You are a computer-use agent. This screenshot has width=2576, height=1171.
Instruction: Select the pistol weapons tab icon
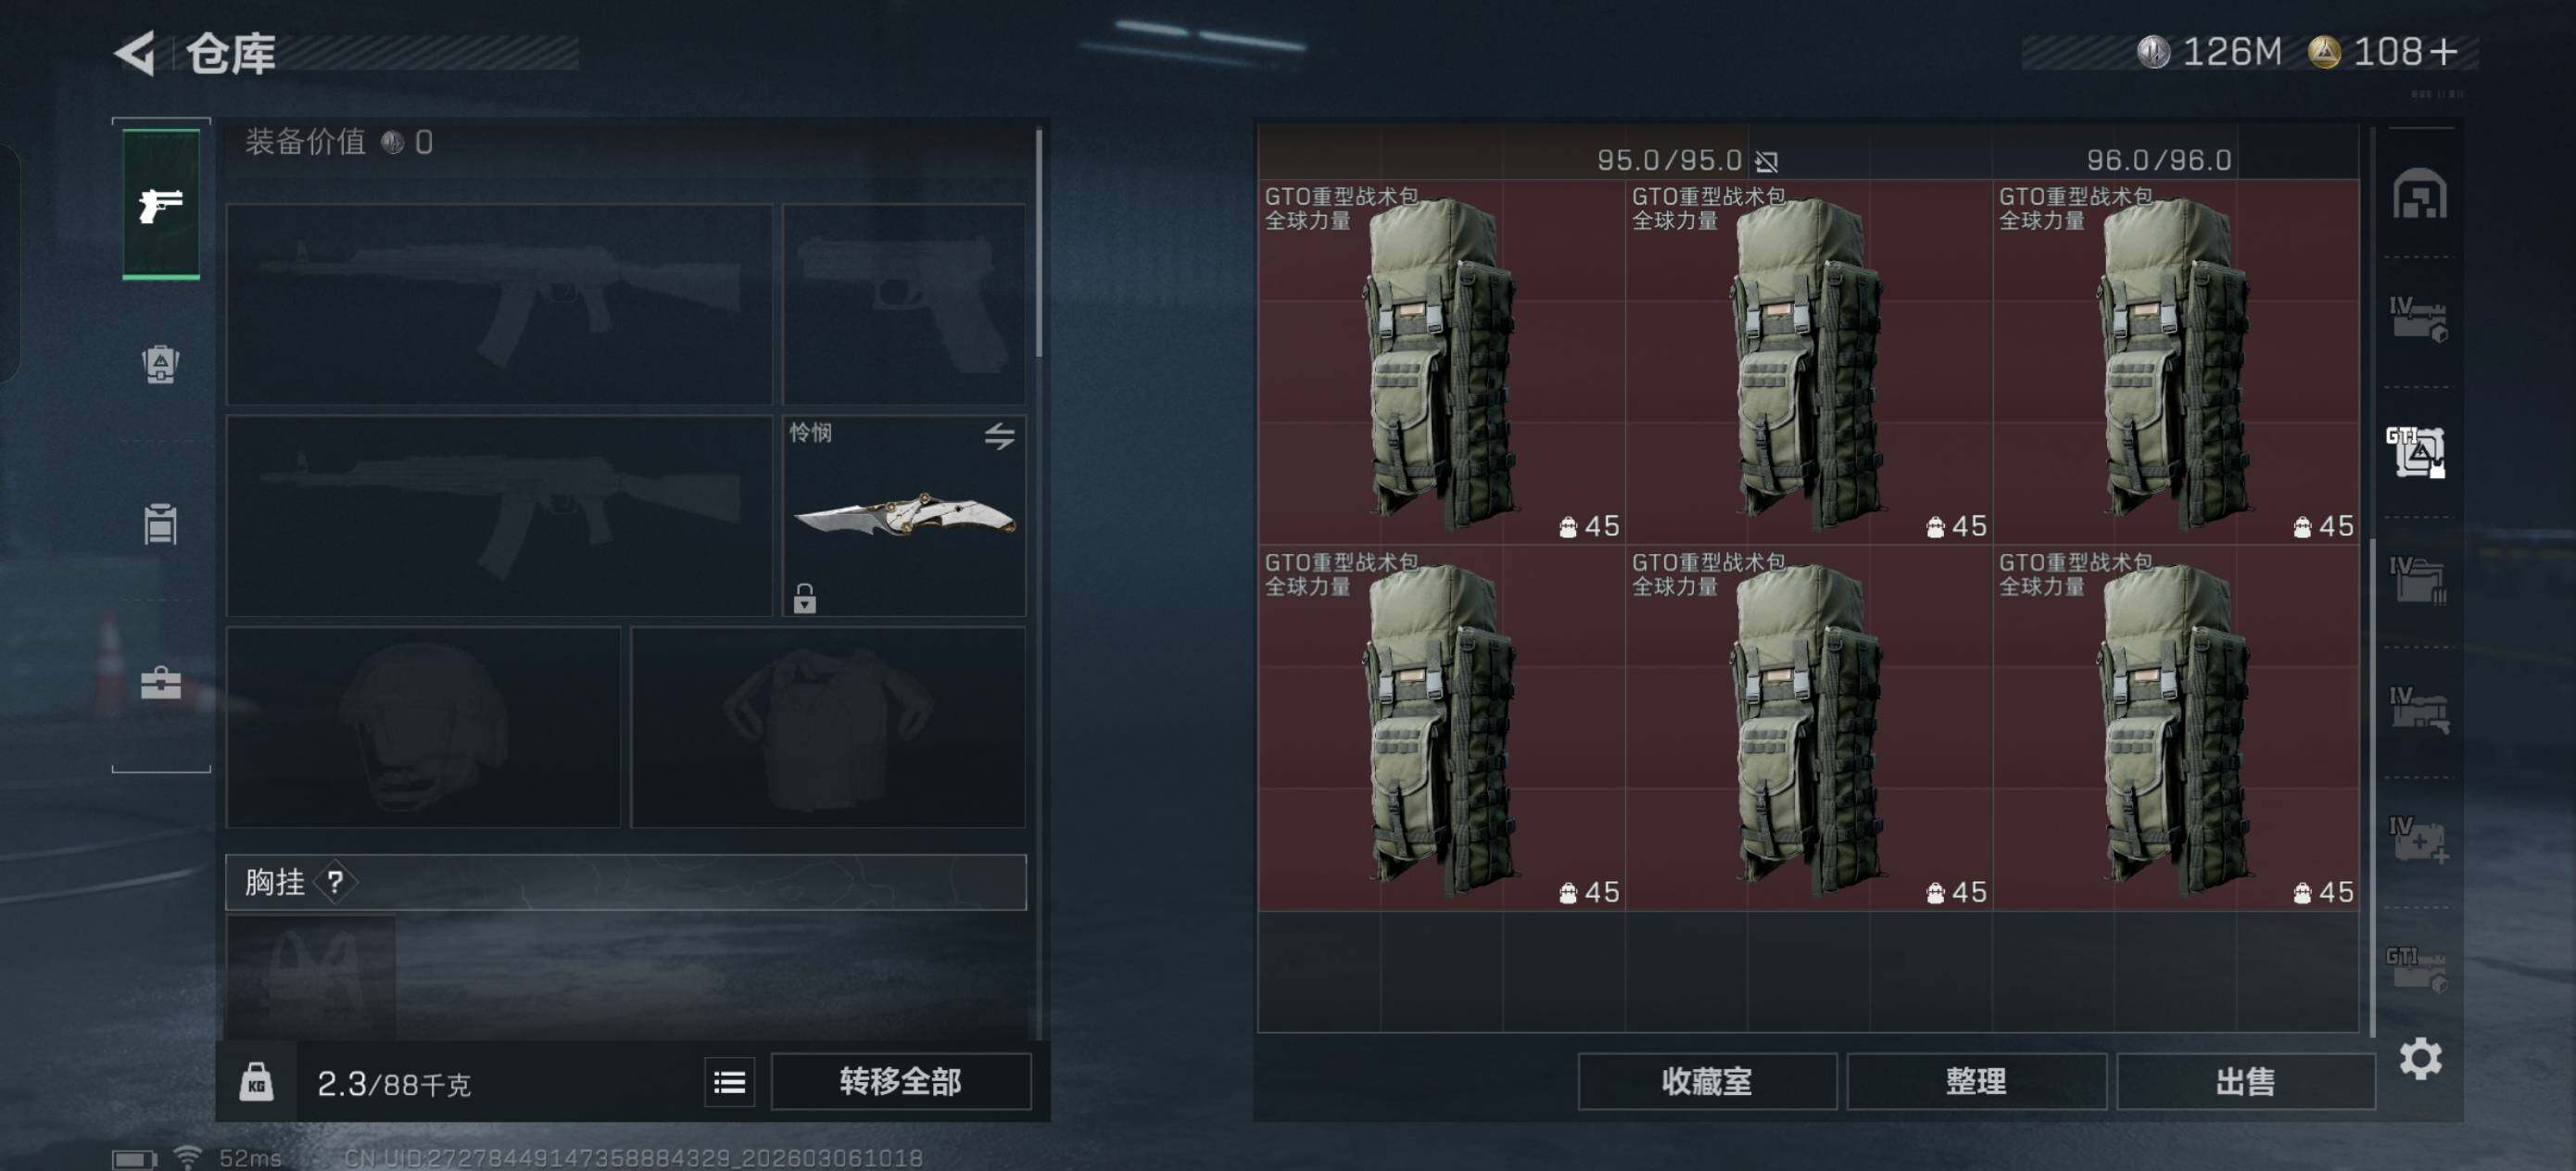tap(161, 205)
